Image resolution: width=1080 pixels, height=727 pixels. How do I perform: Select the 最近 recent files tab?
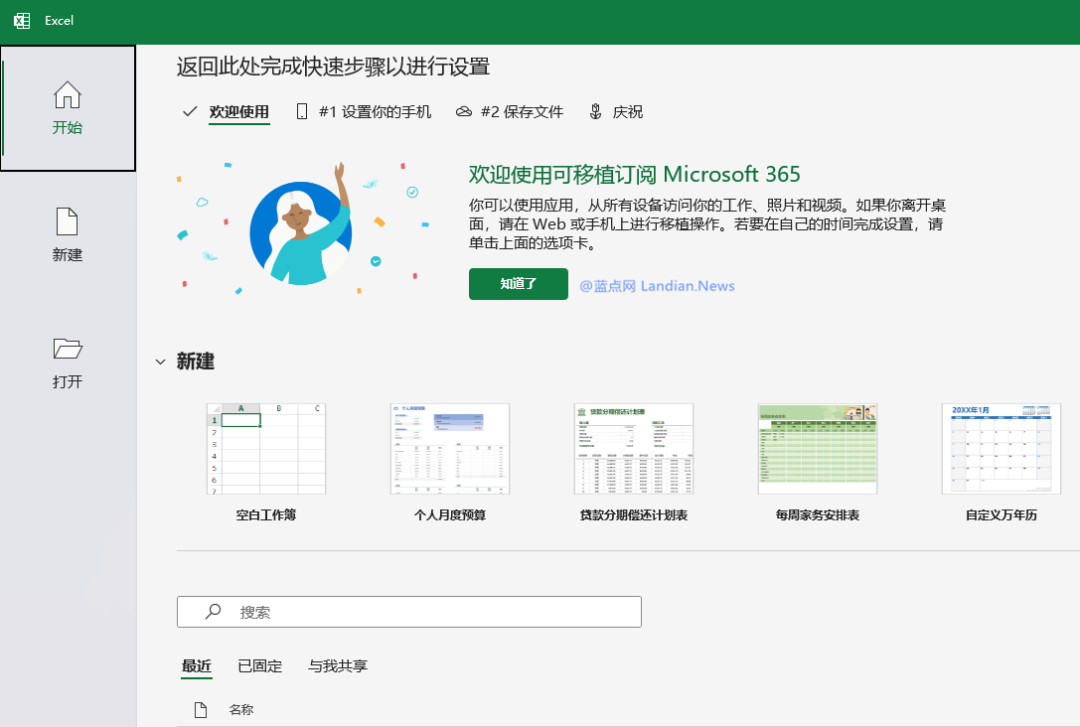pos(196,666)
